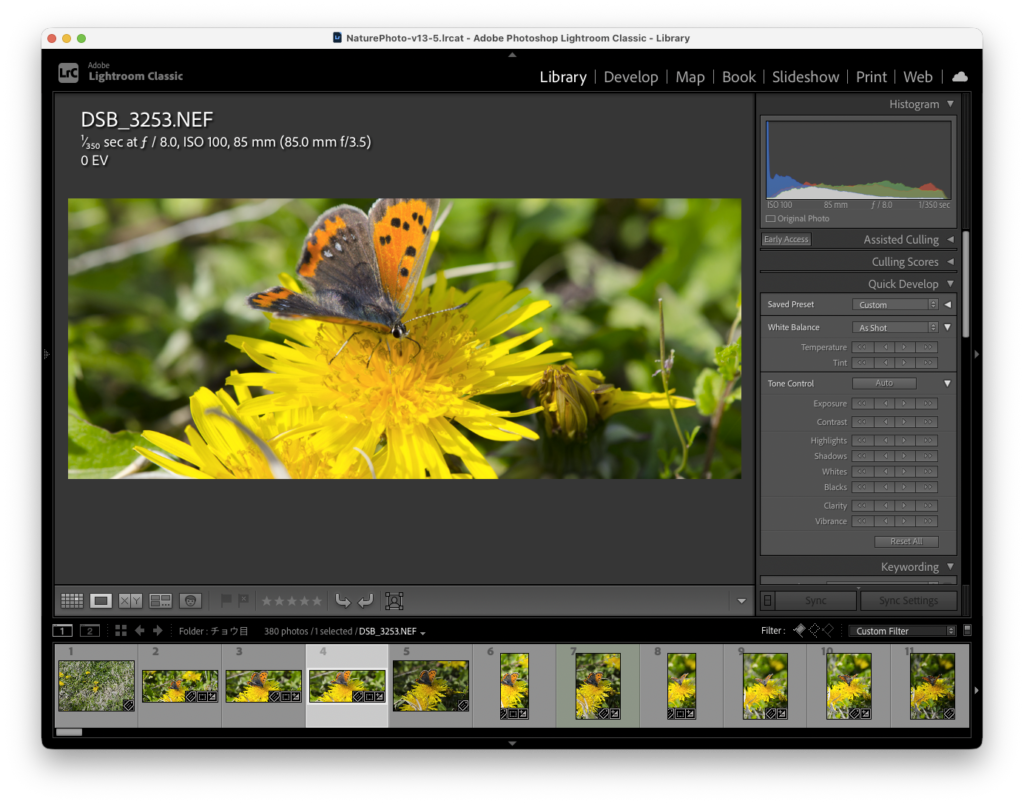
Task: Mark the photo as Rejected
Action: [x=242, y=601]
